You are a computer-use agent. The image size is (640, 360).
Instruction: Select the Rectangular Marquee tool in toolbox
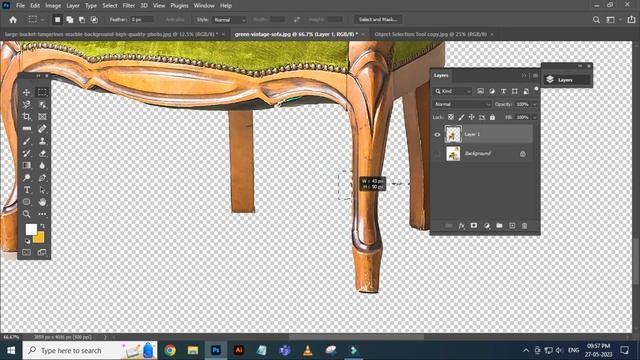pos(42,92)
